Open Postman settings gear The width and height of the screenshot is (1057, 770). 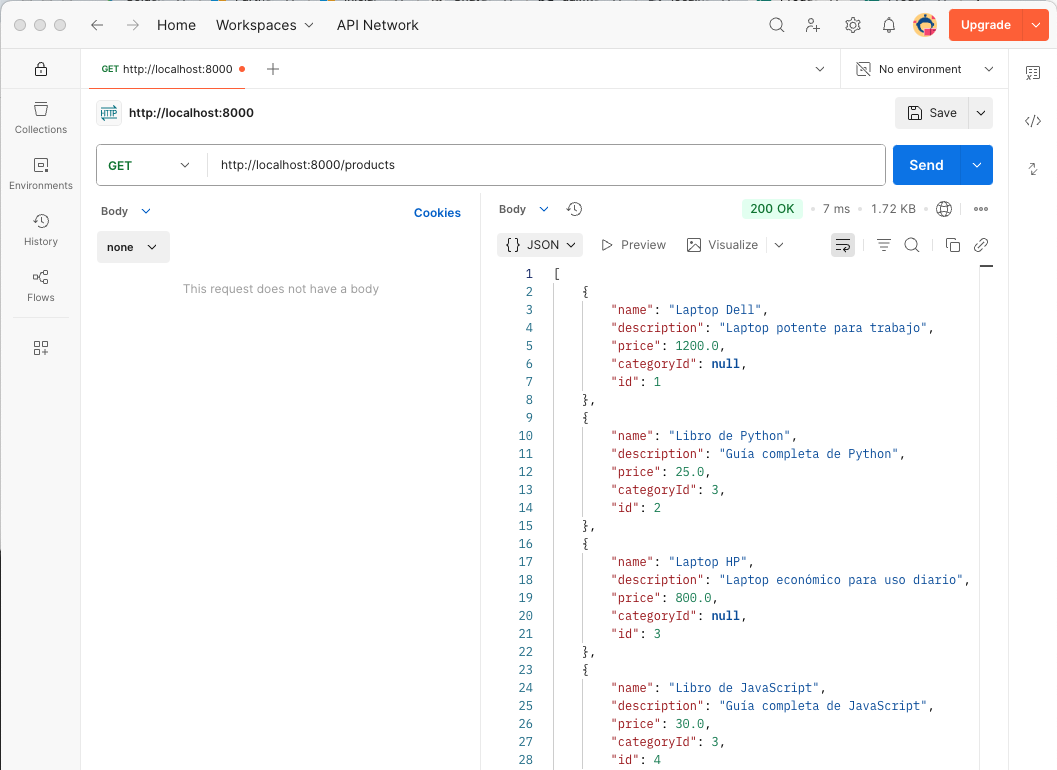point(853,25)
